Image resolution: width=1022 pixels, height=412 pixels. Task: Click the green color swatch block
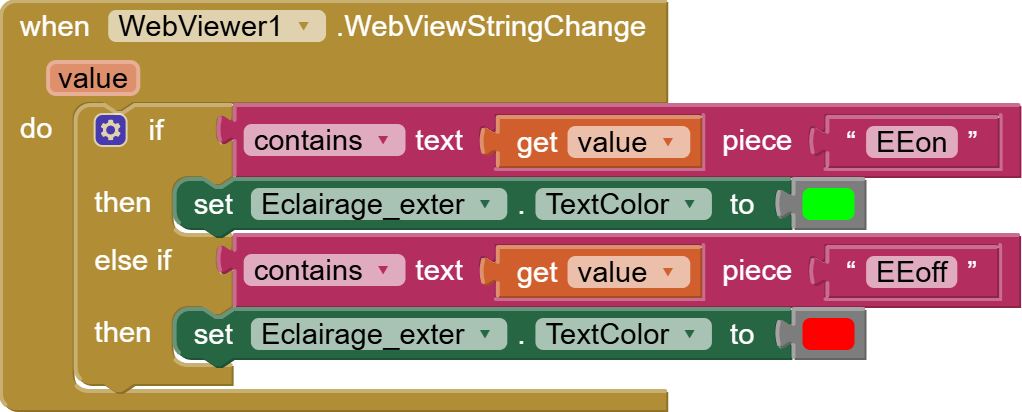[827, 204]
